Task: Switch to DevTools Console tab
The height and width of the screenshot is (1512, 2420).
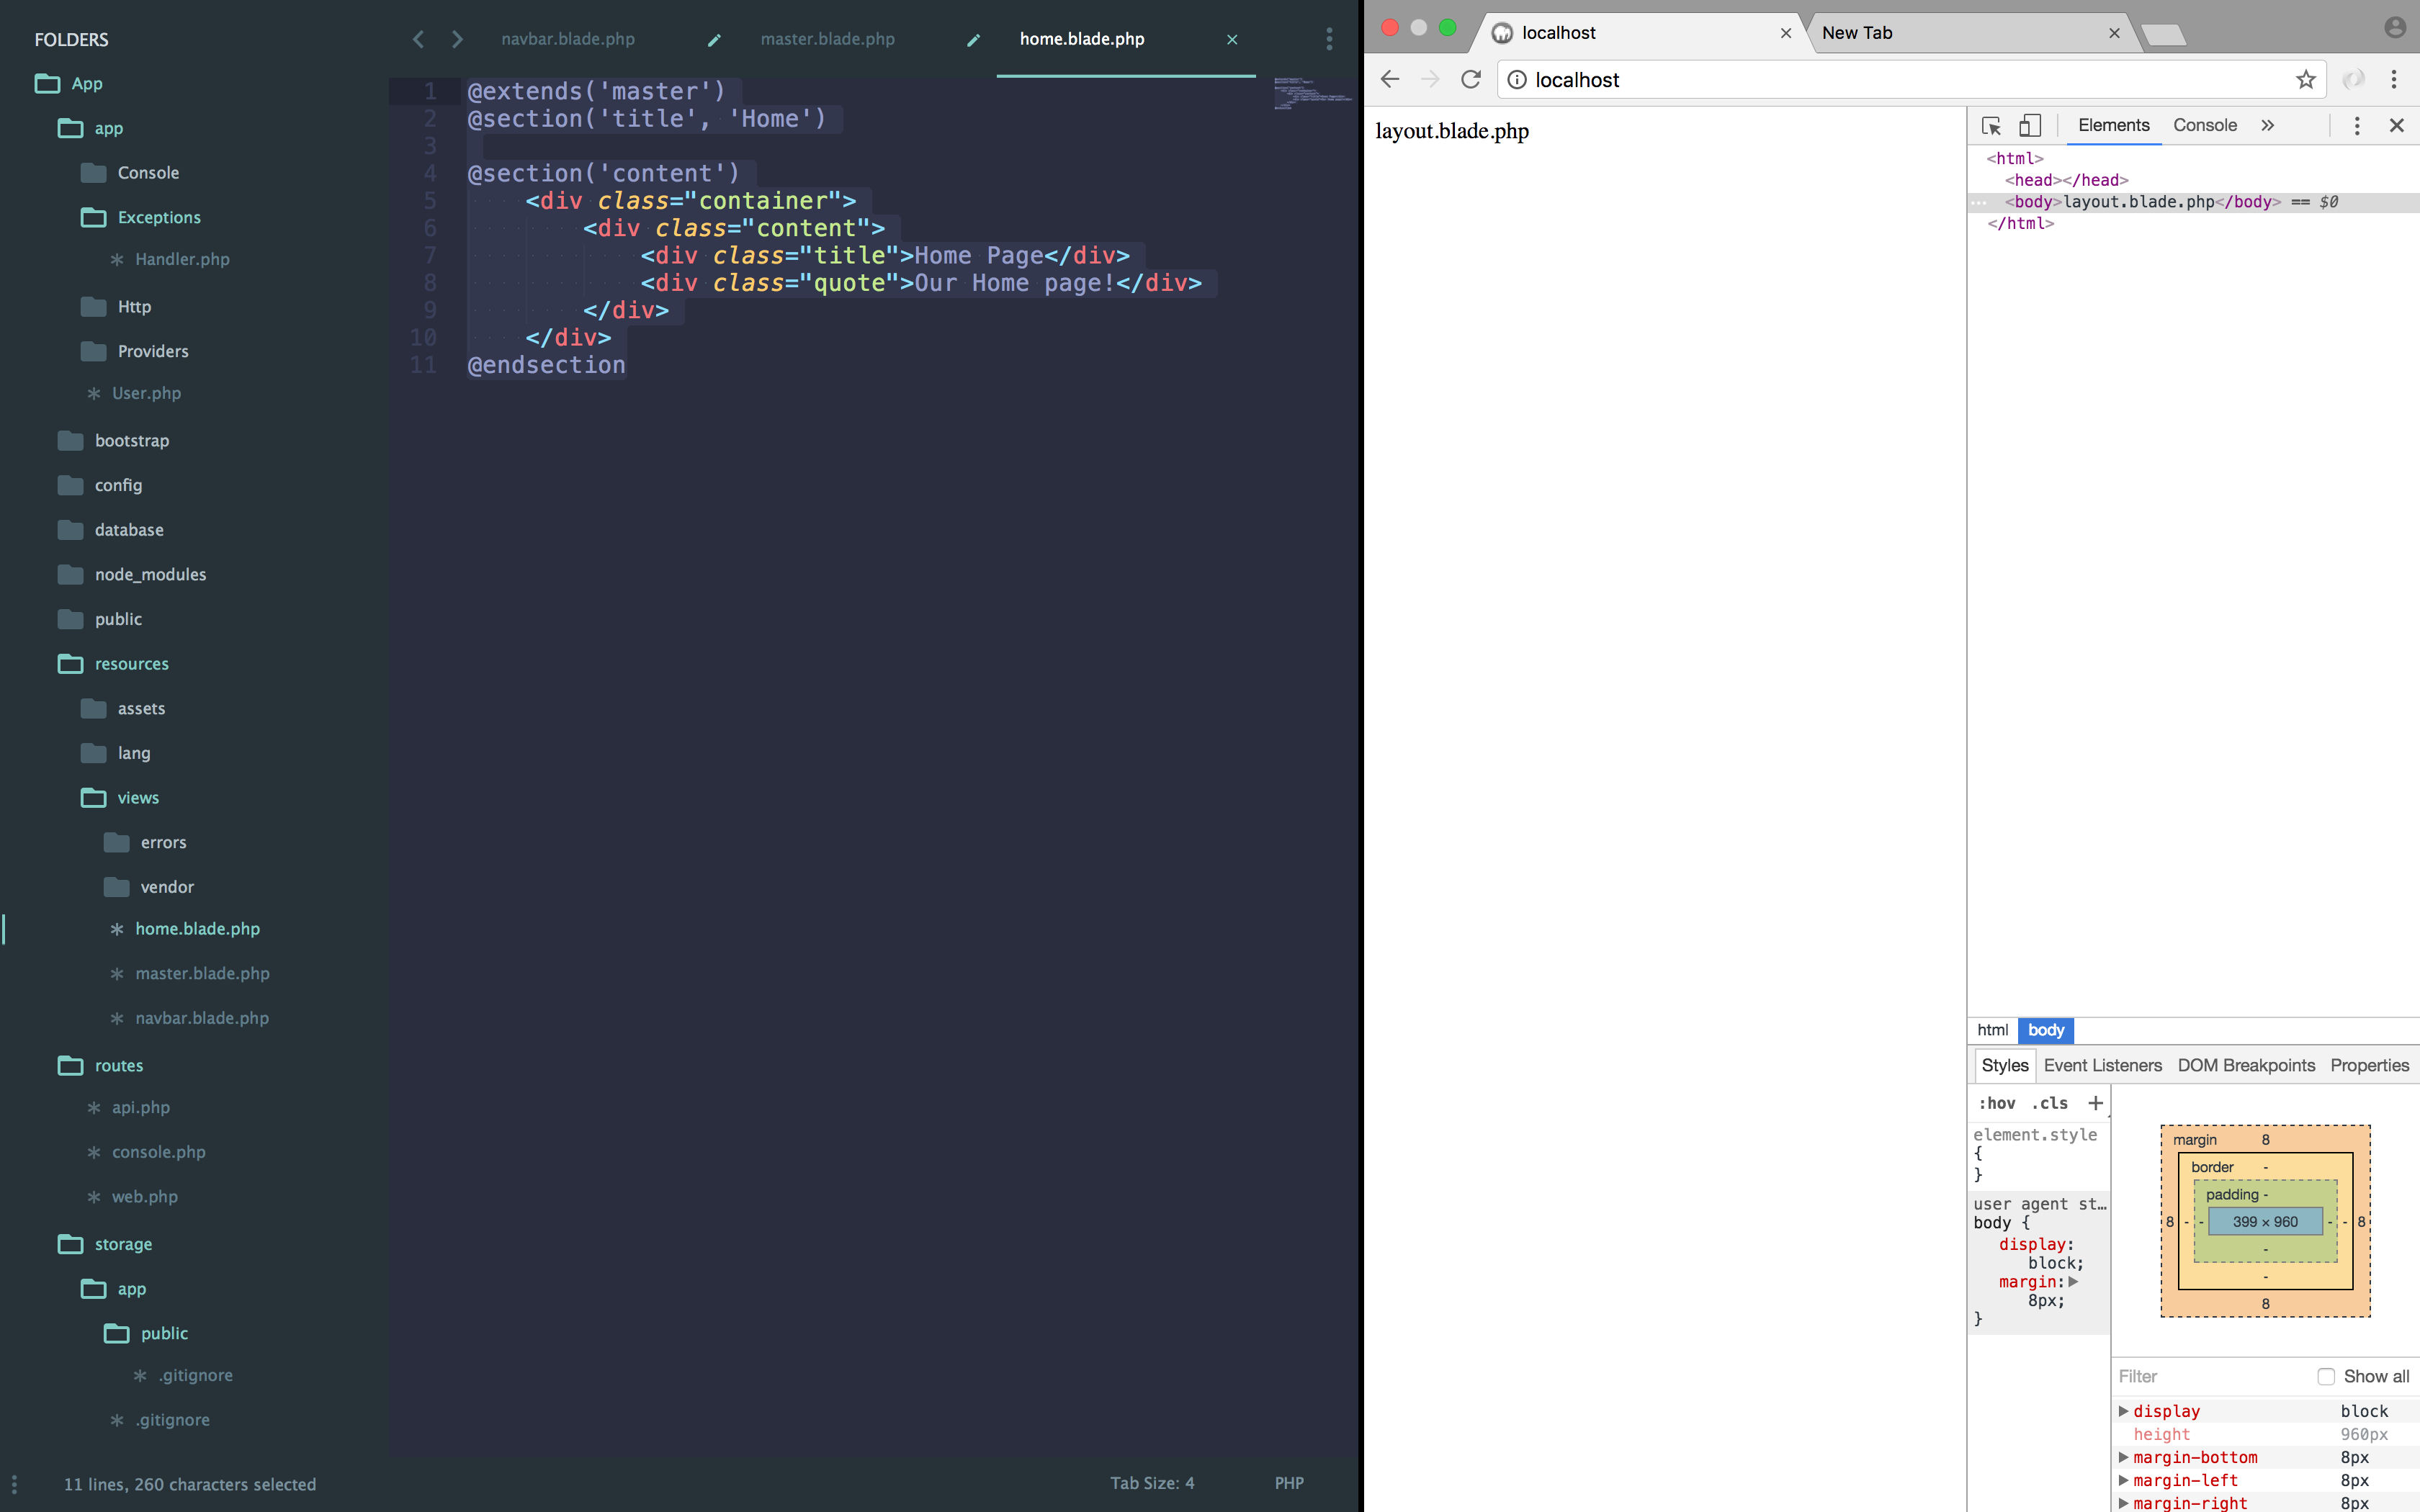Action: click(2204, 125)
